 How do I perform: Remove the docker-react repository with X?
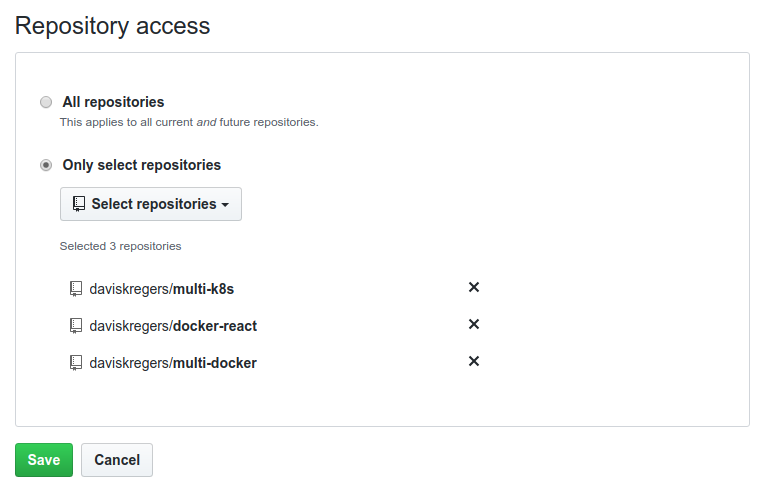coord(474,324)
